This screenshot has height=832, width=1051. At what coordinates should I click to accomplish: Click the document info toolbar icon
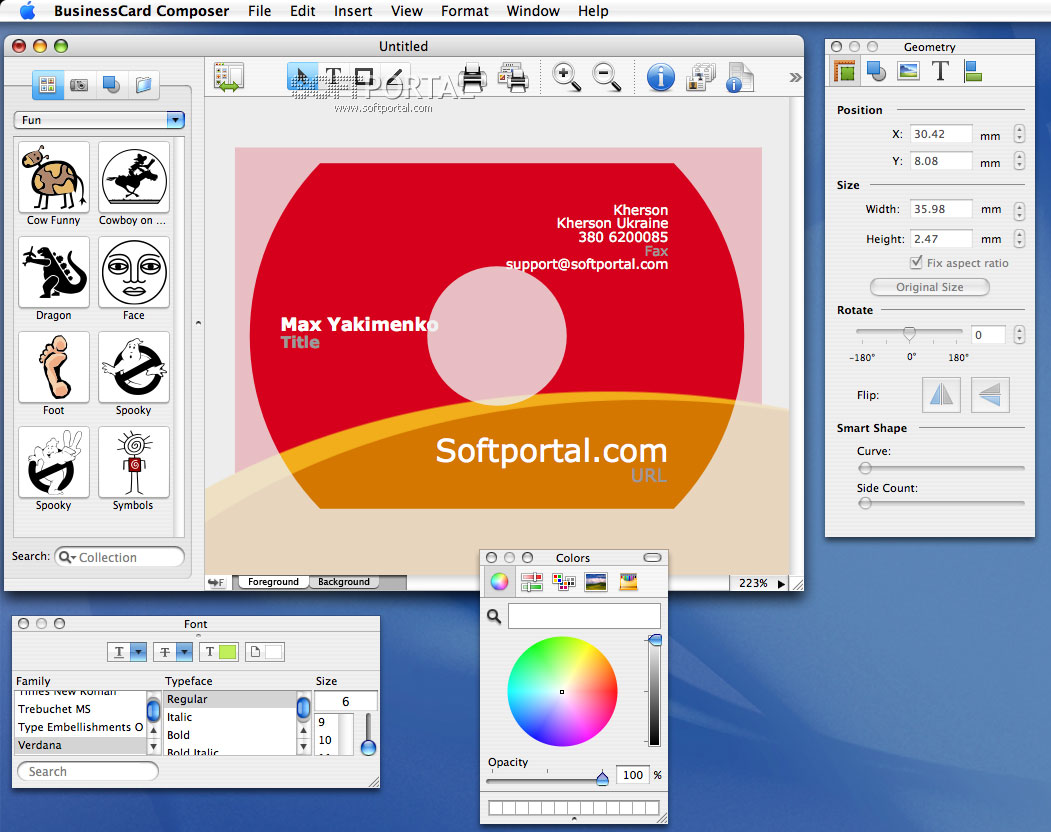(x=739, y=77)
